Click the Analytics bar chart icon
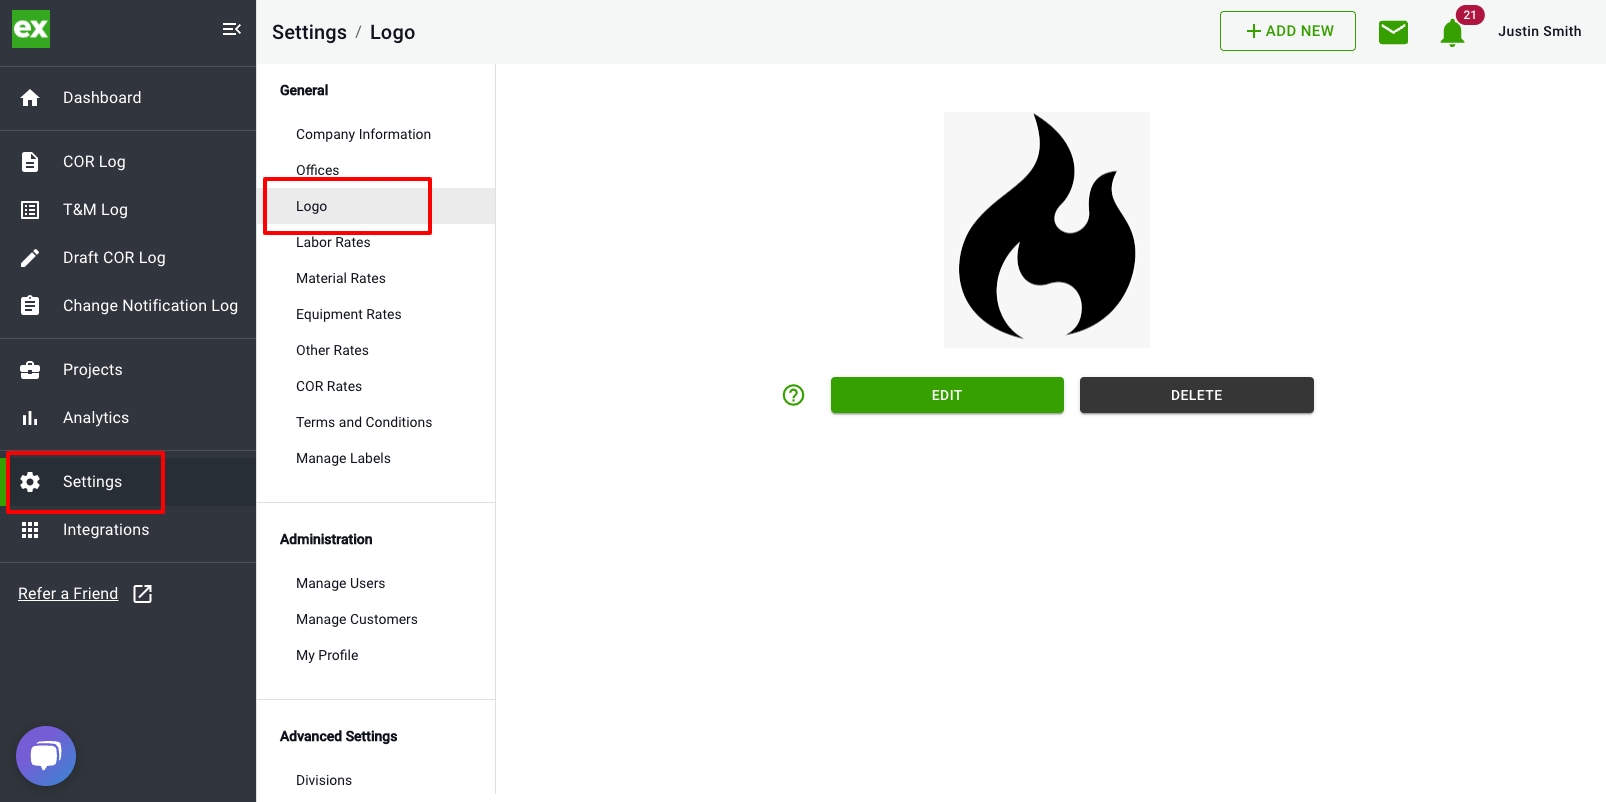The image size is (1606, 802). [30, 418]
